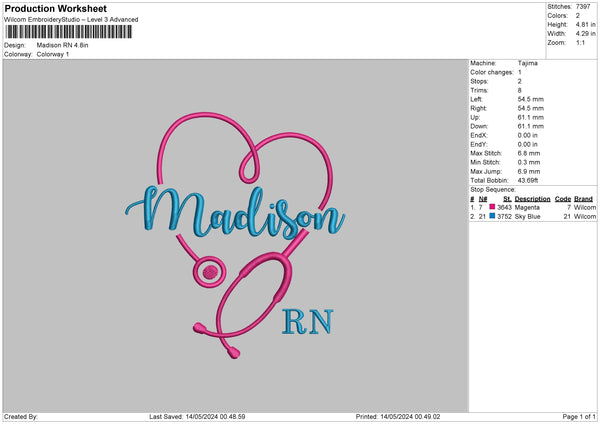Click the Total Bobbin value '43.69ft'

point(528,180)
